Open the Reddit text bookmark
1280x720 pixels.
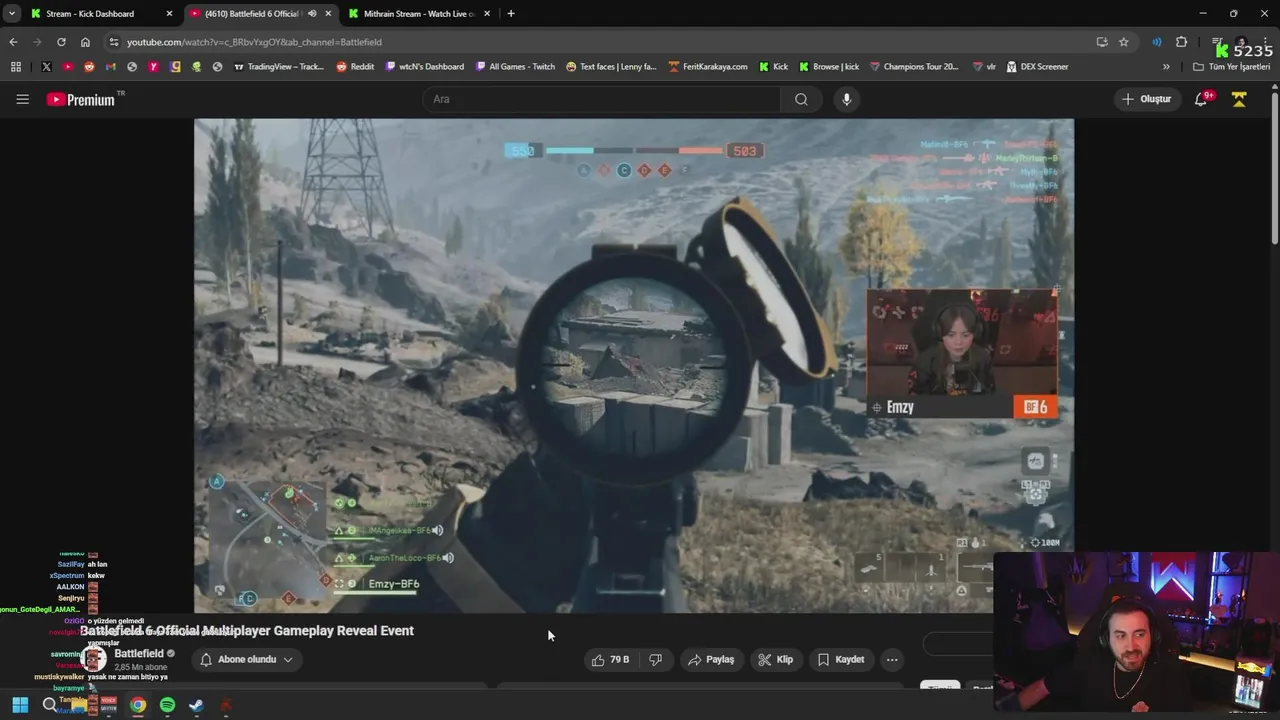pyautogui.click(x=355, y=67)
